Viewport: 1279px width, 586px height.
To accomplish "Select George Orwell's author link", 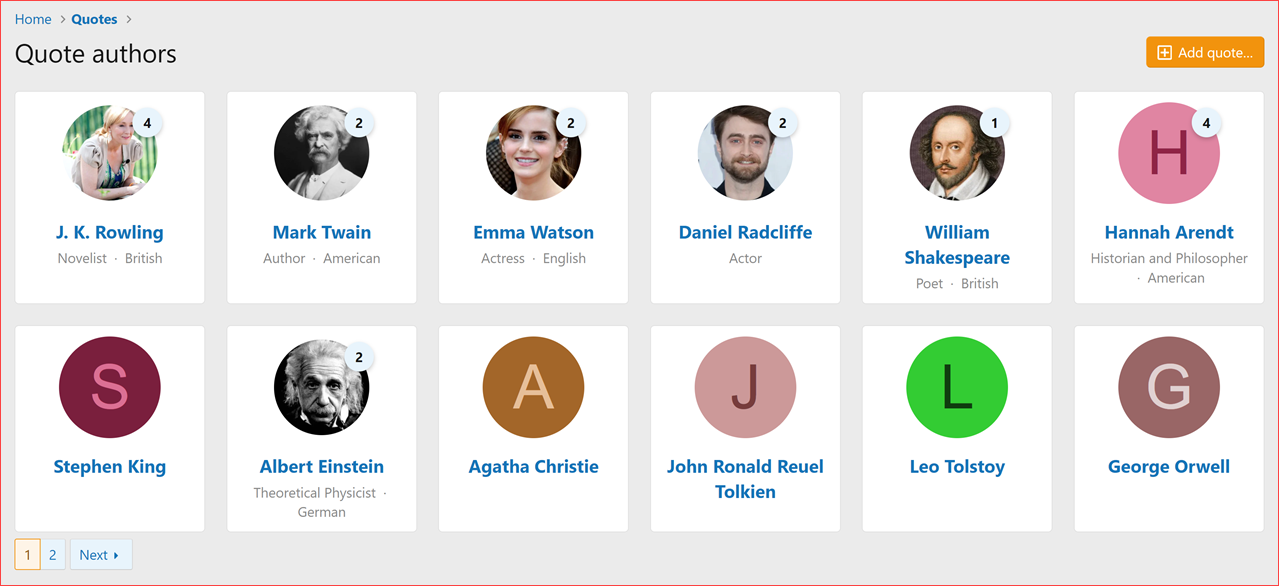I will (1168, 466).
